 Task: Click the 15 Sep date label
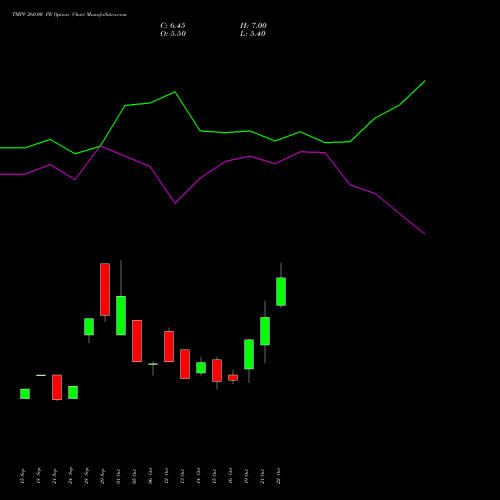[23, 476]
